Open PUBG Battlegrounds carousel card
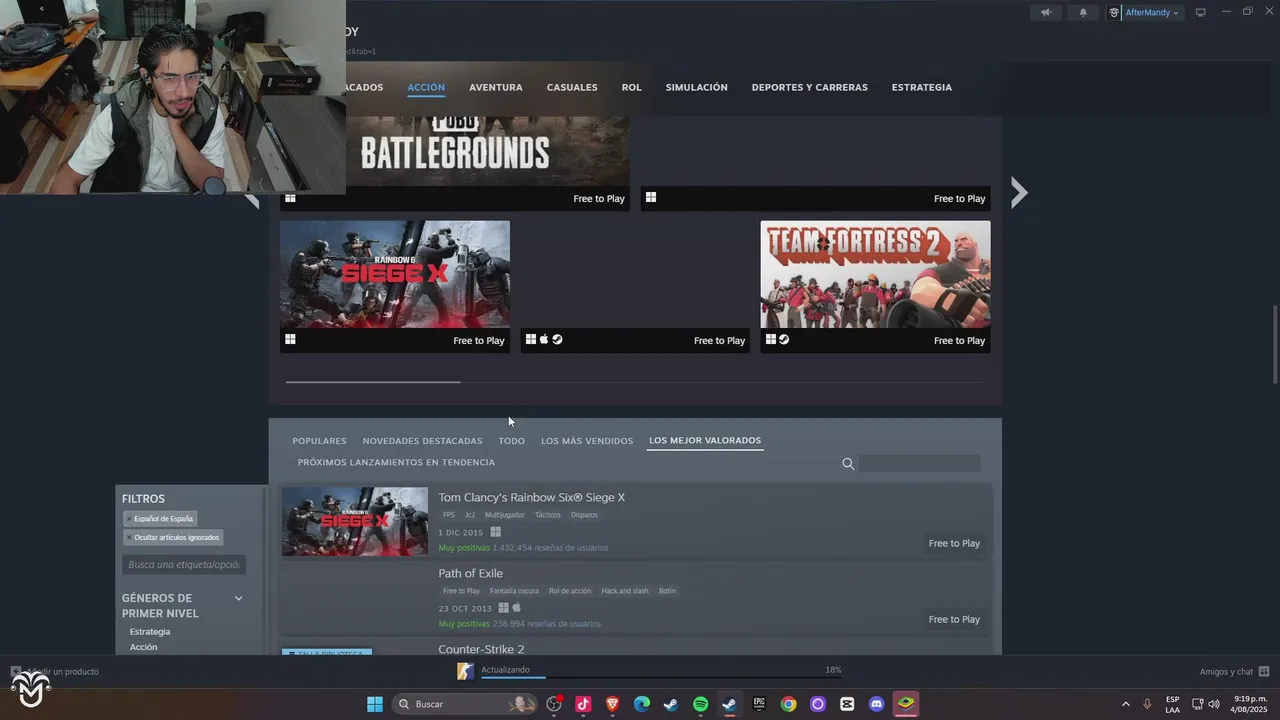The width and height of the screenshot is (1280, 720). pos(455,162)
